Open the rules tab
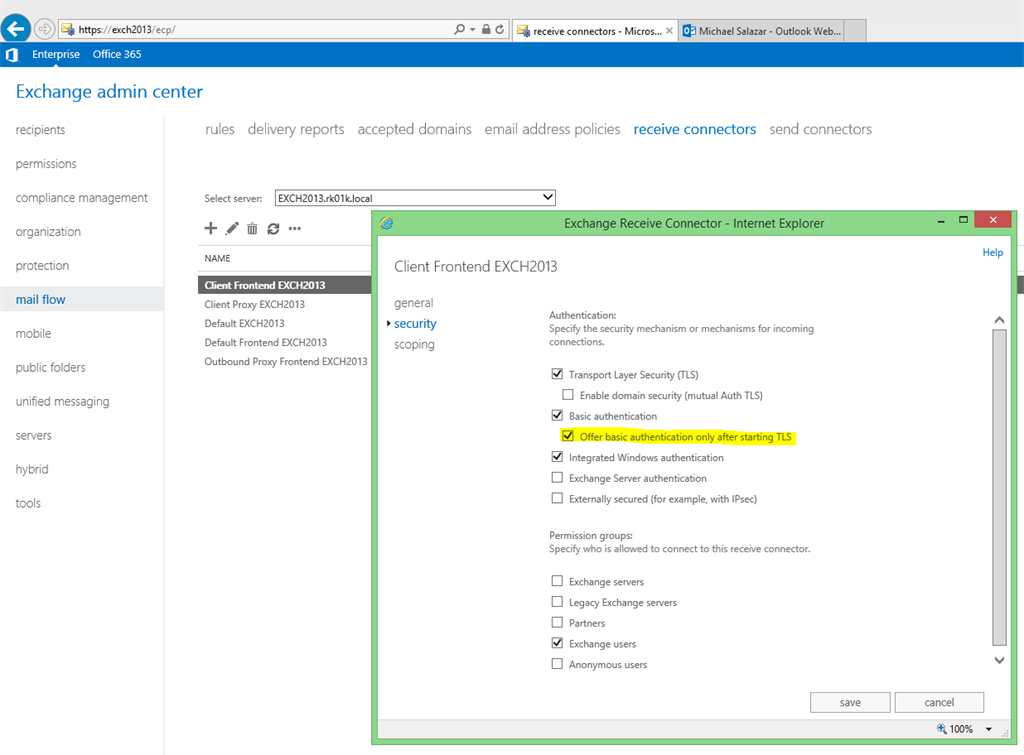The image size is (1024, 755). [219, 129]
